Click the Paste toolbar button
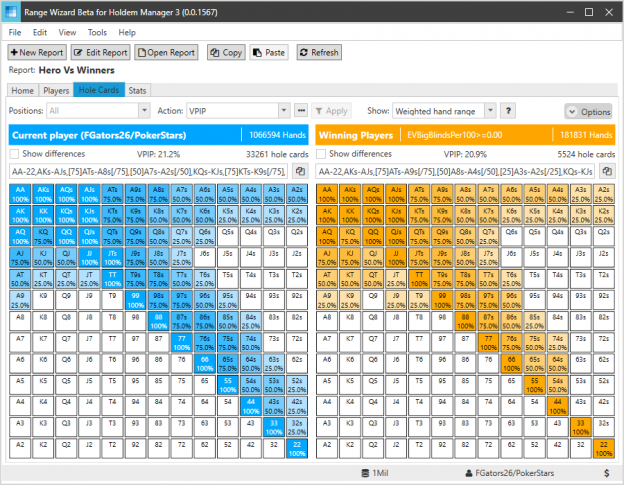 point(269,53)
